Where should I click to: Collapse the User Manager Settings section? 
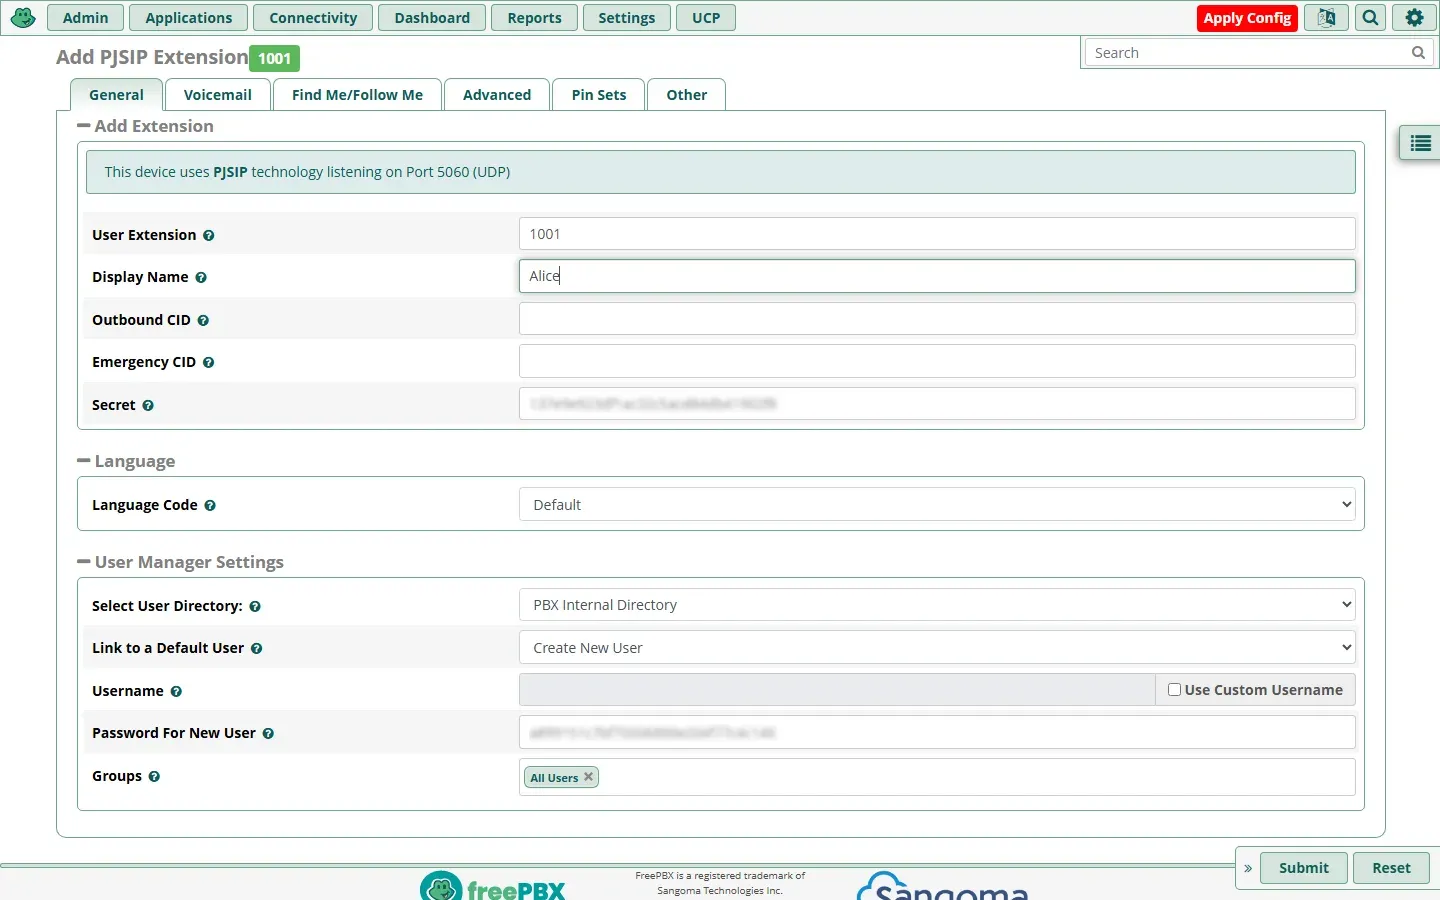(x=84, y=562)
